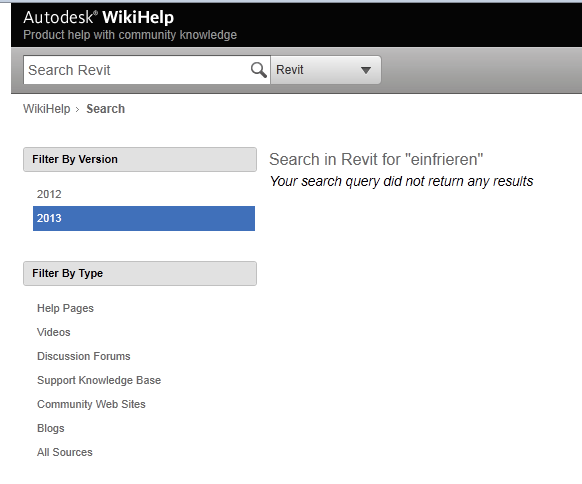The width and height of the screenshot is (582, 484).
Task: Filter results by Support Knowledge Base
Action: pos(99,380)
